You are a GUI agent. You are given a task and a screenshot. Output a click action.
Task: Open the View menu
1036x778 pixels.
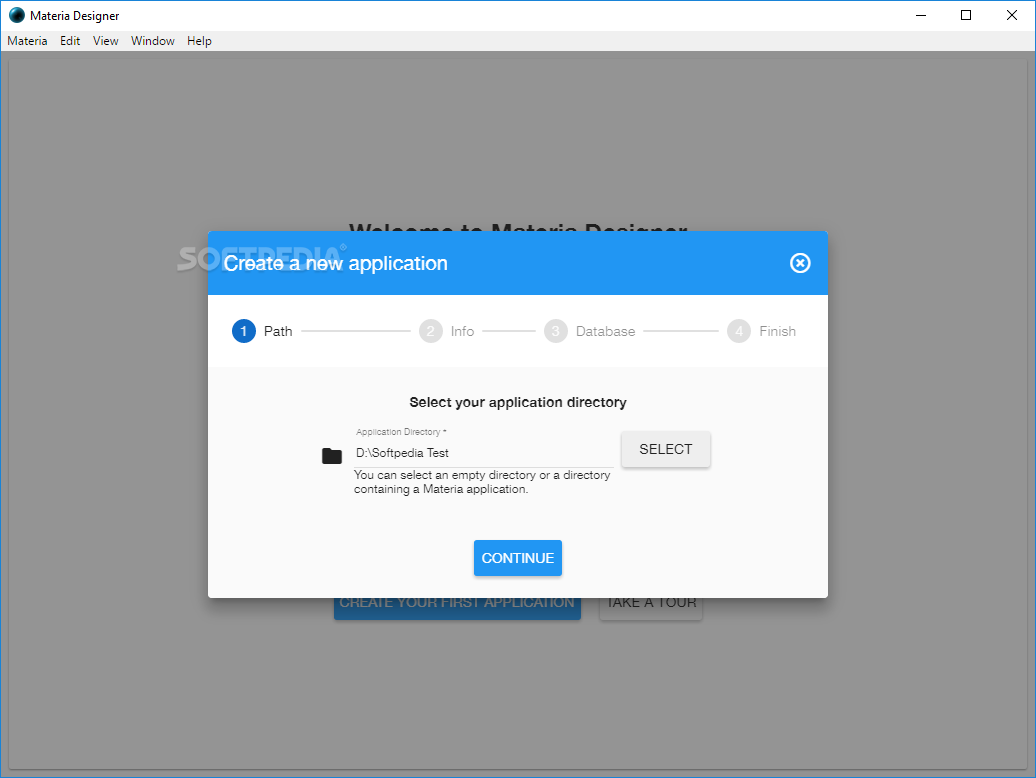pos(106,41)
